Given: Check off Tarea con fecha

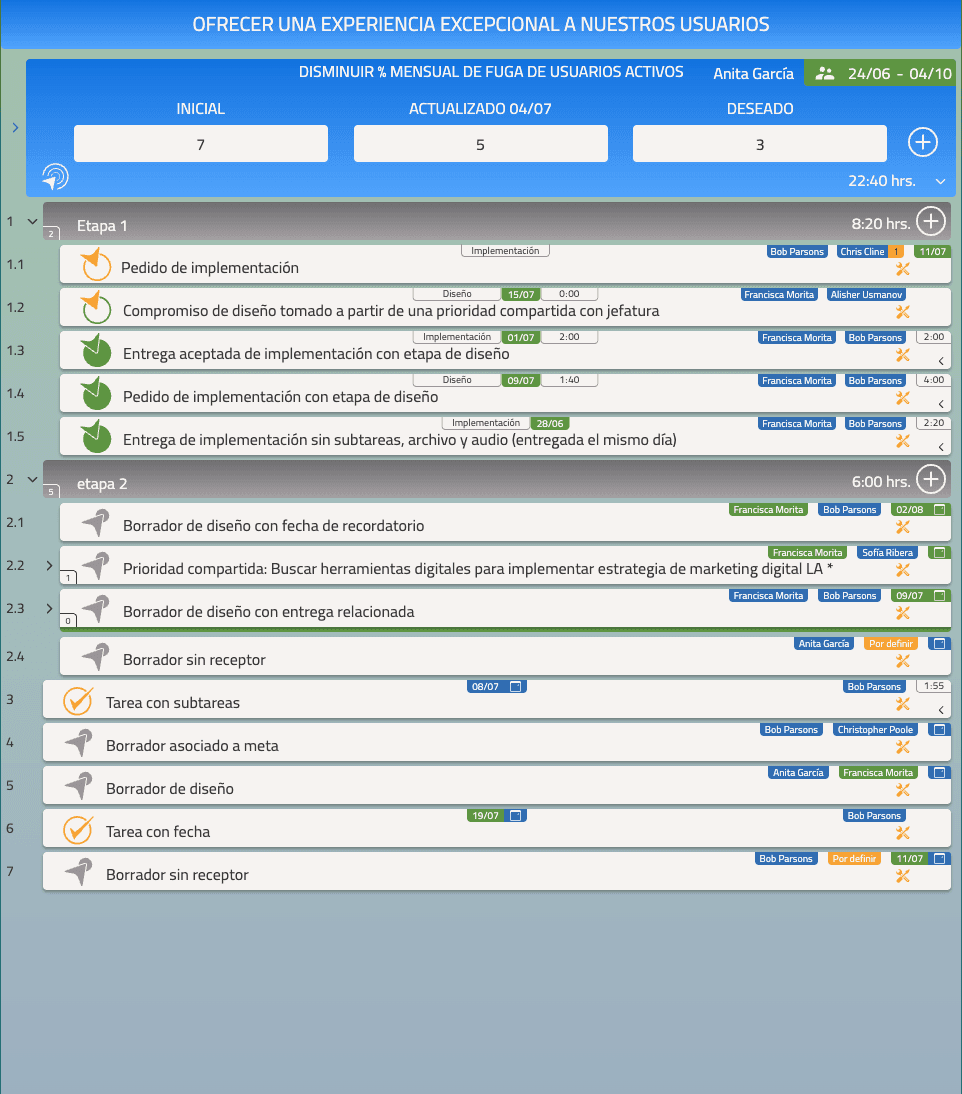Looking at the screenshot, I should coord(78,830).
